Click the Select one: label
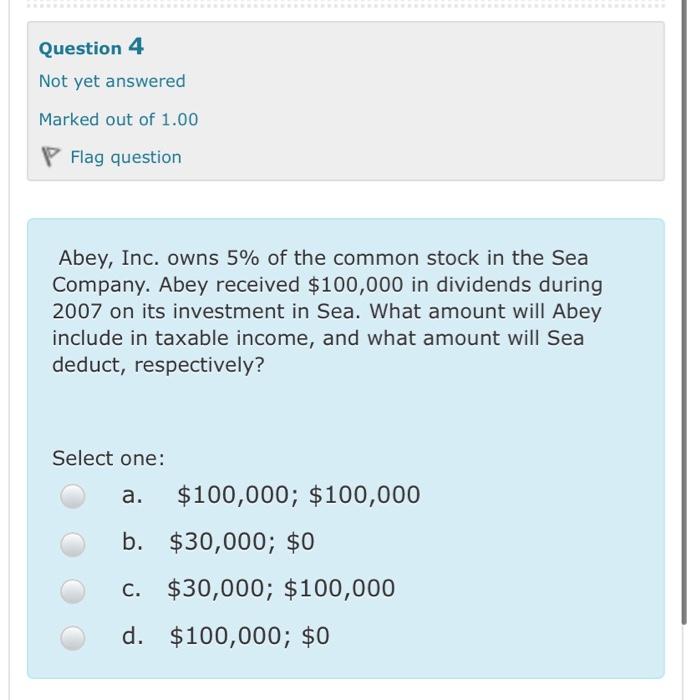 coord(108,458)
